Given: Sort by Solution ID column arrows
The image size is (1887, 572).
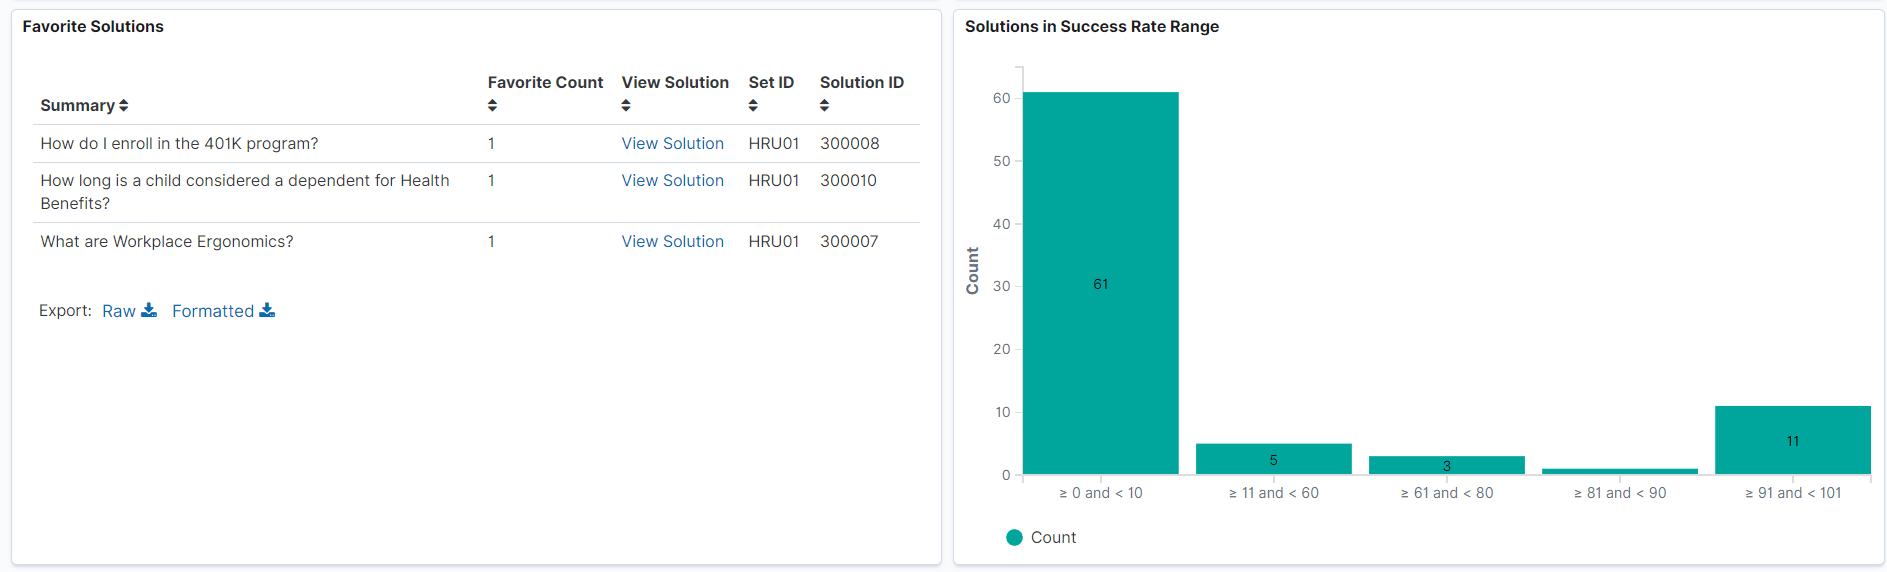Looking at the screenshot, I should [824, 106].
